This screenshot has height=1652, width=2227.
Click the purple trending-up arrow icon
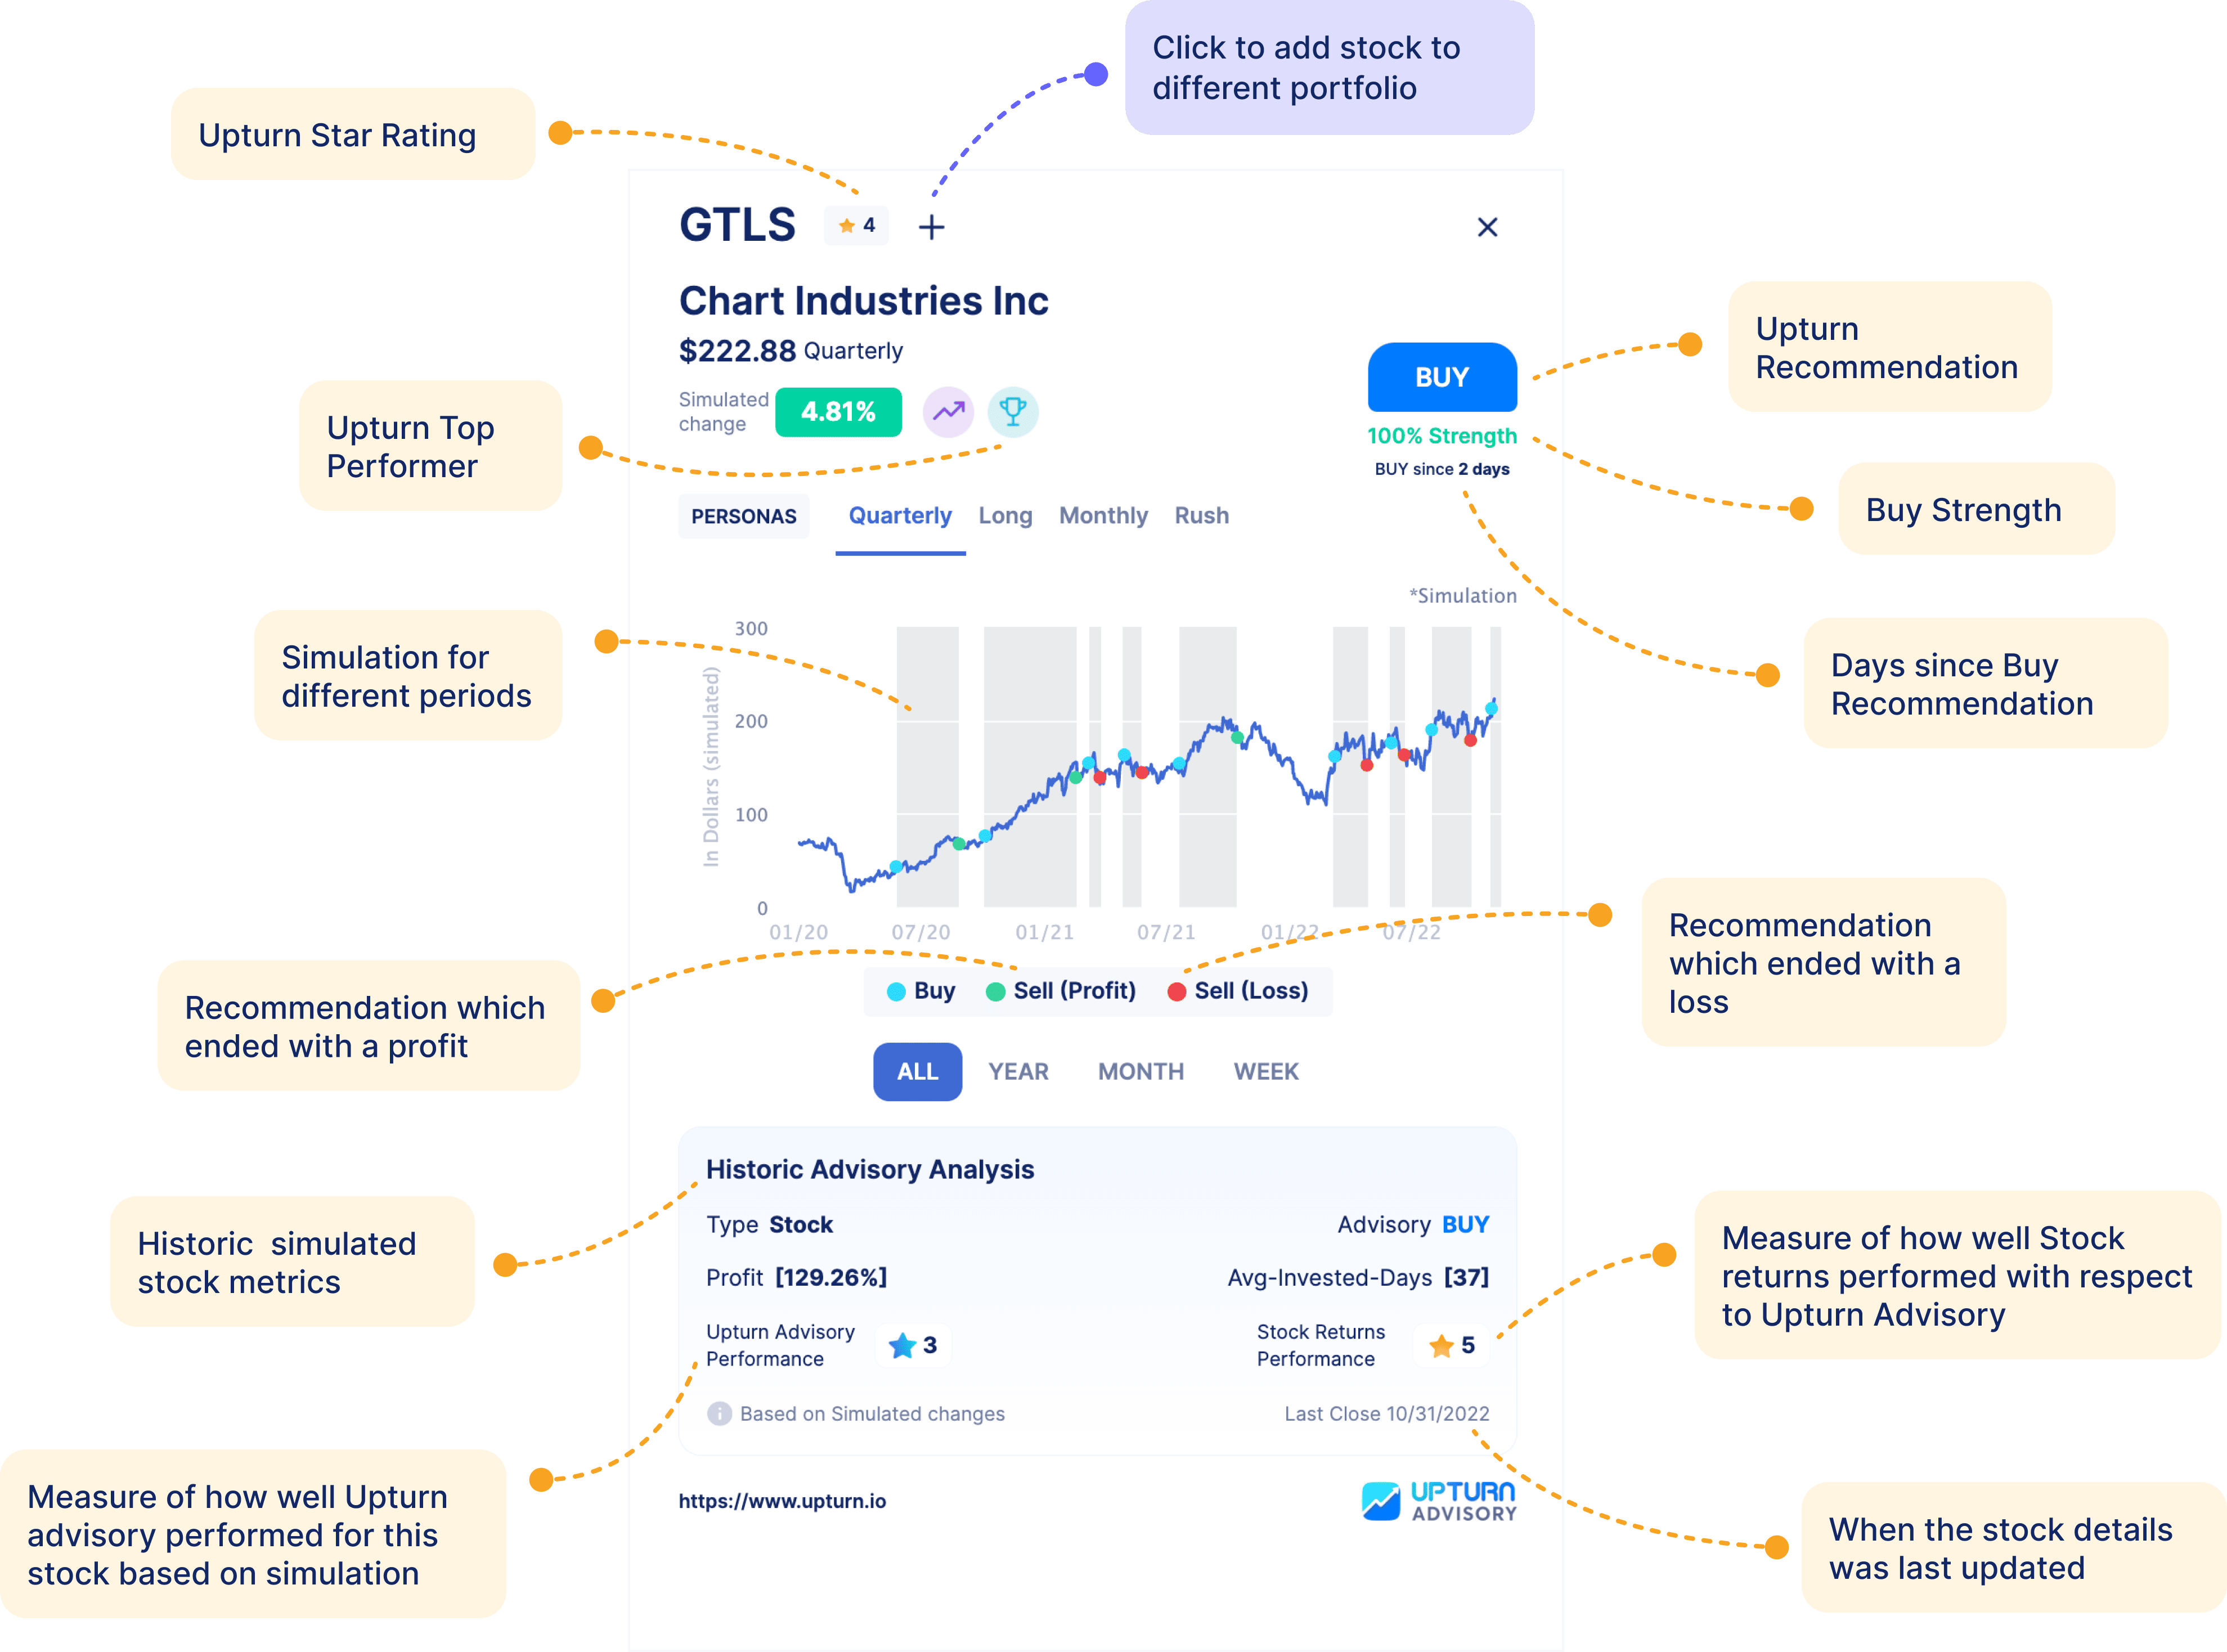[x=948, y=412]
